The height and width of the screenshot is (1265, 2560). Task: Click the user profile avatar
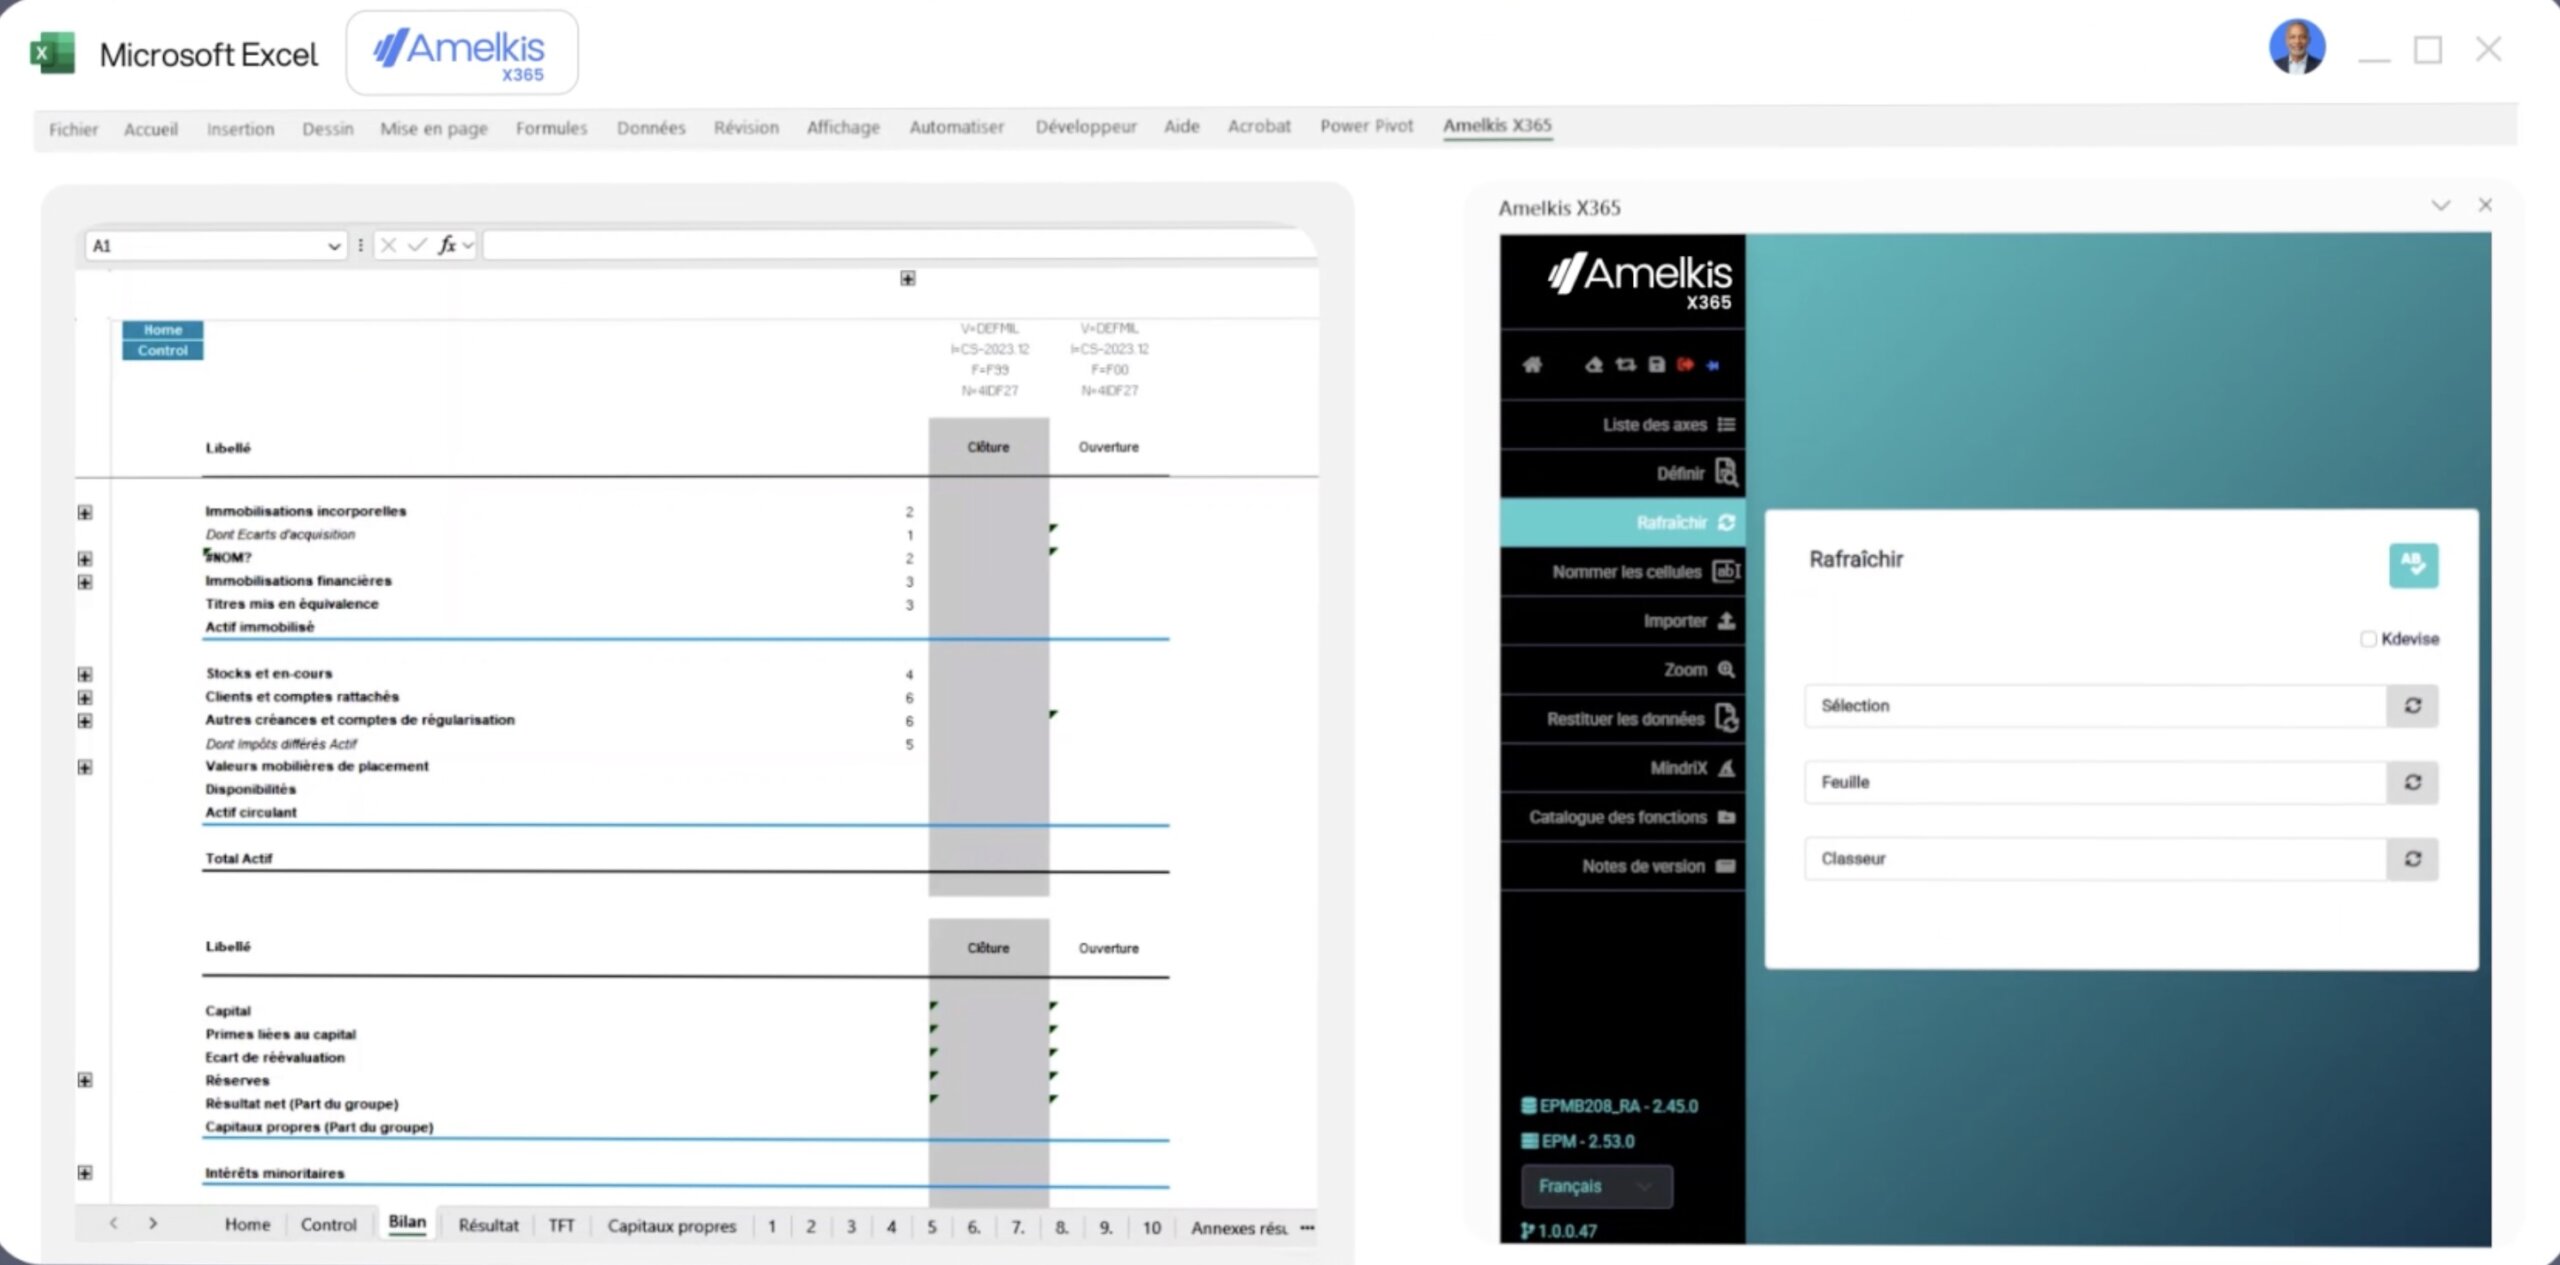(x=2296, y=47)
